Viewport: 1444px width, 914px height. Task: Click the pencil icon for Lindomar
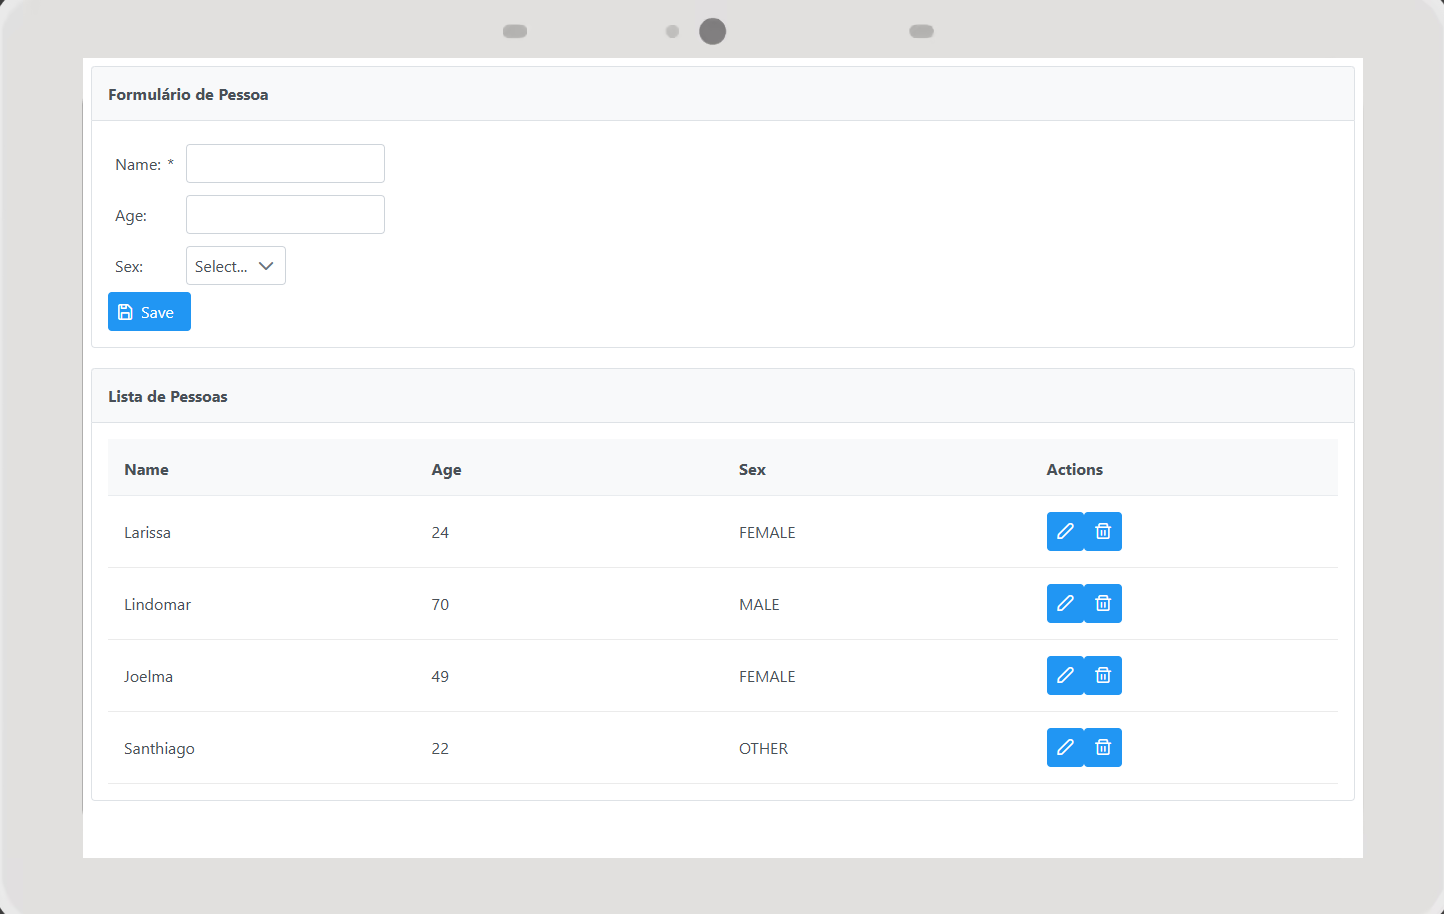pyautogui.click(x=1065, y=604)
